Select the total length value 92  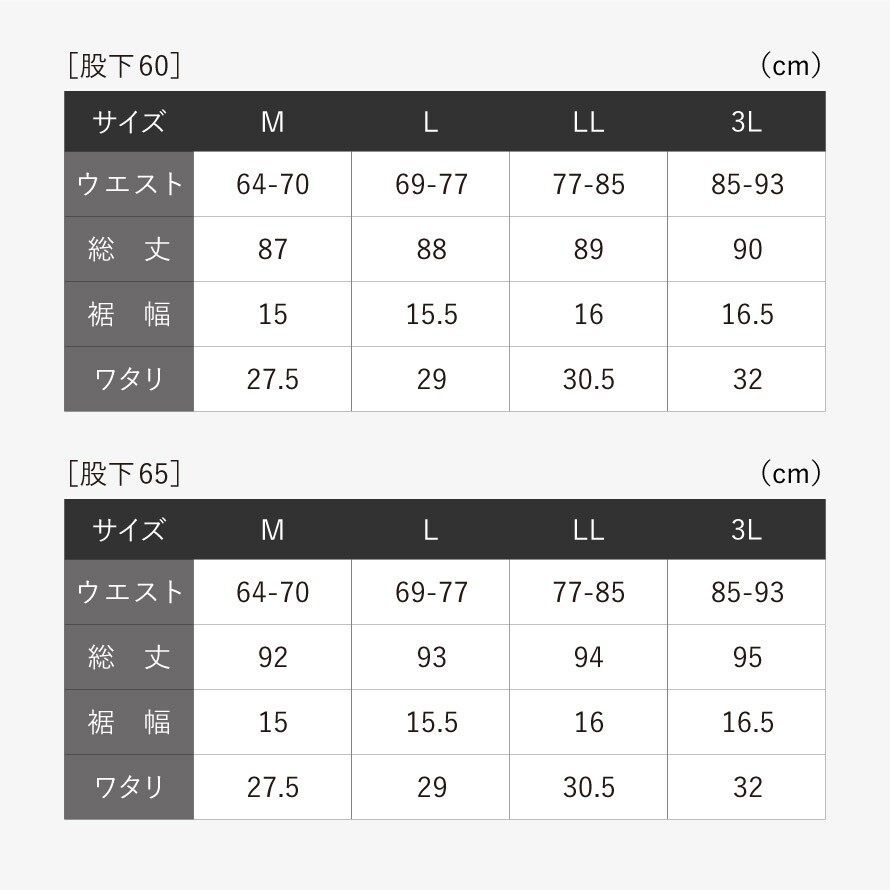(x=272, y=657)
